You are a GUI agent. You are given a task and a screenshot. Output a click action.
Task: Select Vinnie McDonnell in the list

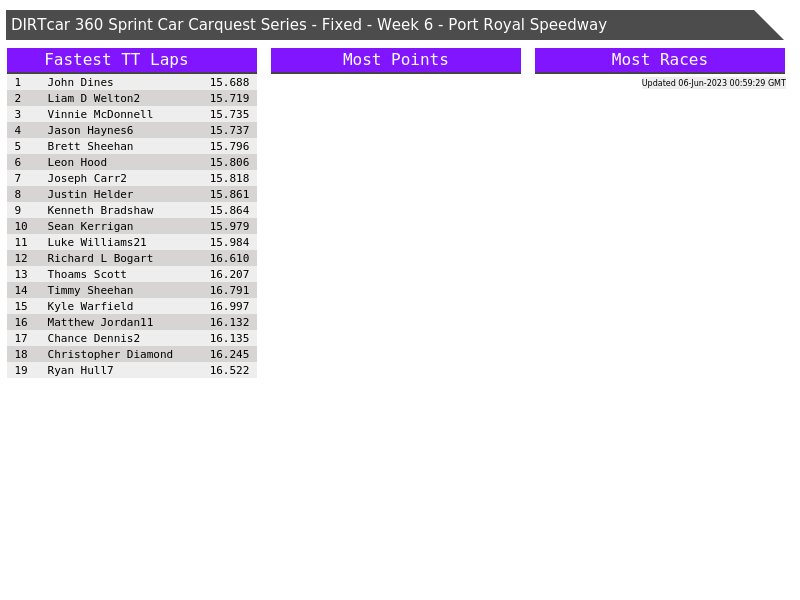tap(100, 114)
